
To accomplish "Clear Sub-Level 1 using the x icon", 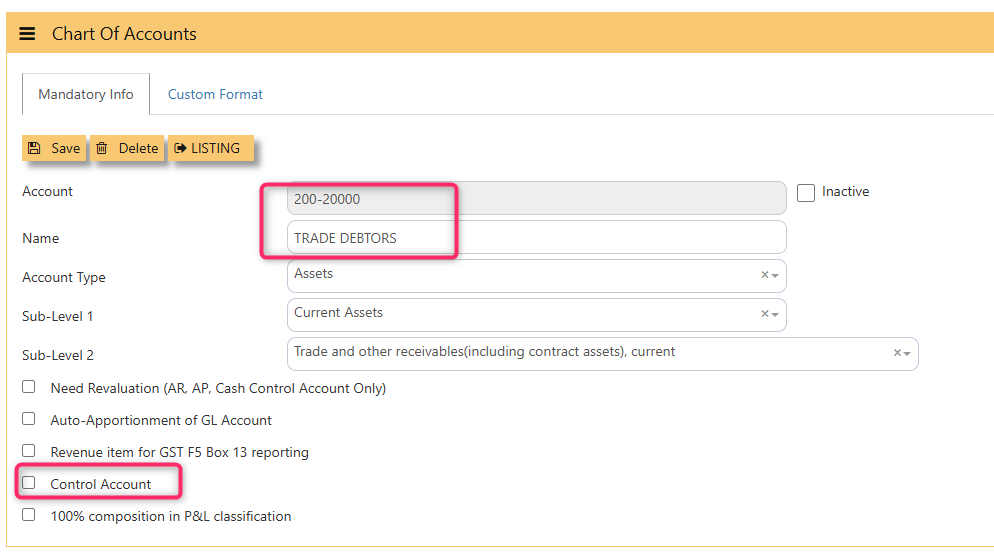I will coord(764,314).
